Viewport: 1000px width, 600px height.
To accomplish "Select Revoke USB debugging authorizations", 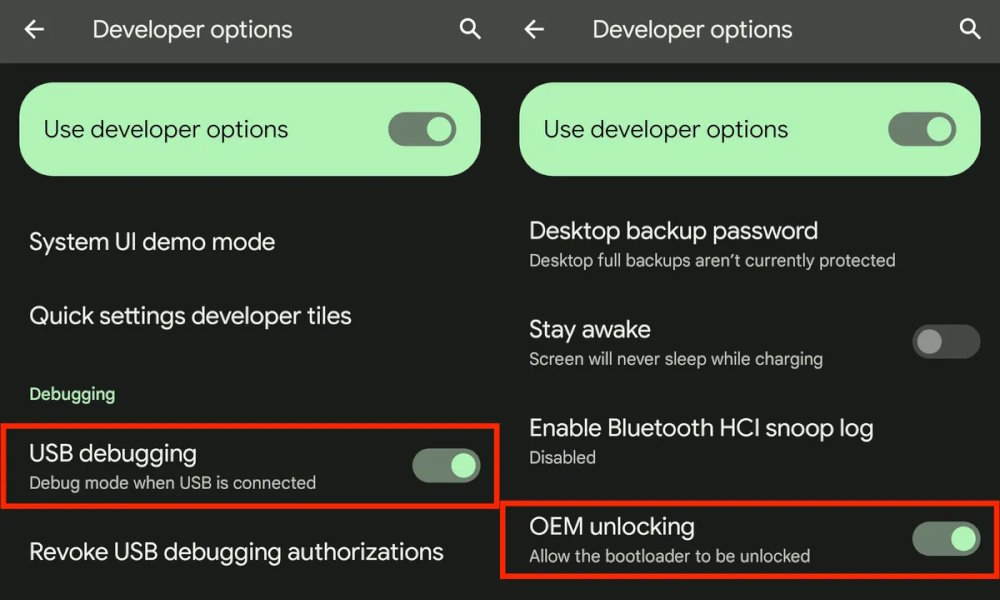I will coord(250,552).
